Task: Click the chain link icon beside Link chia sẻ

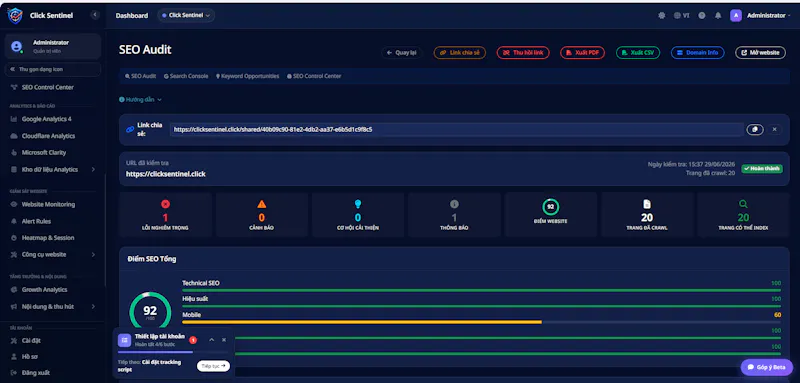Action: tap(130, 130)
